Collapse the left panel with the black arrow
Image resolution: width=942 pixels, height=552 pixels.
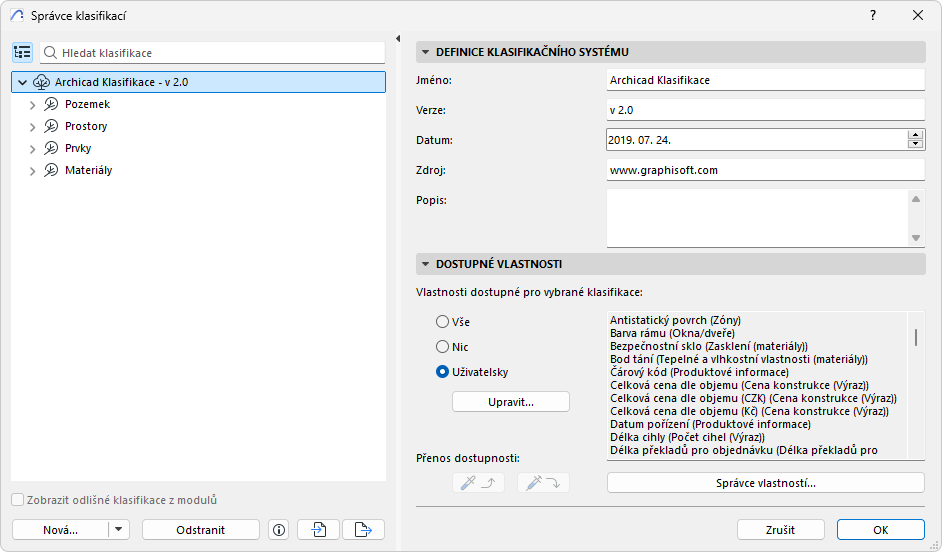398,38
